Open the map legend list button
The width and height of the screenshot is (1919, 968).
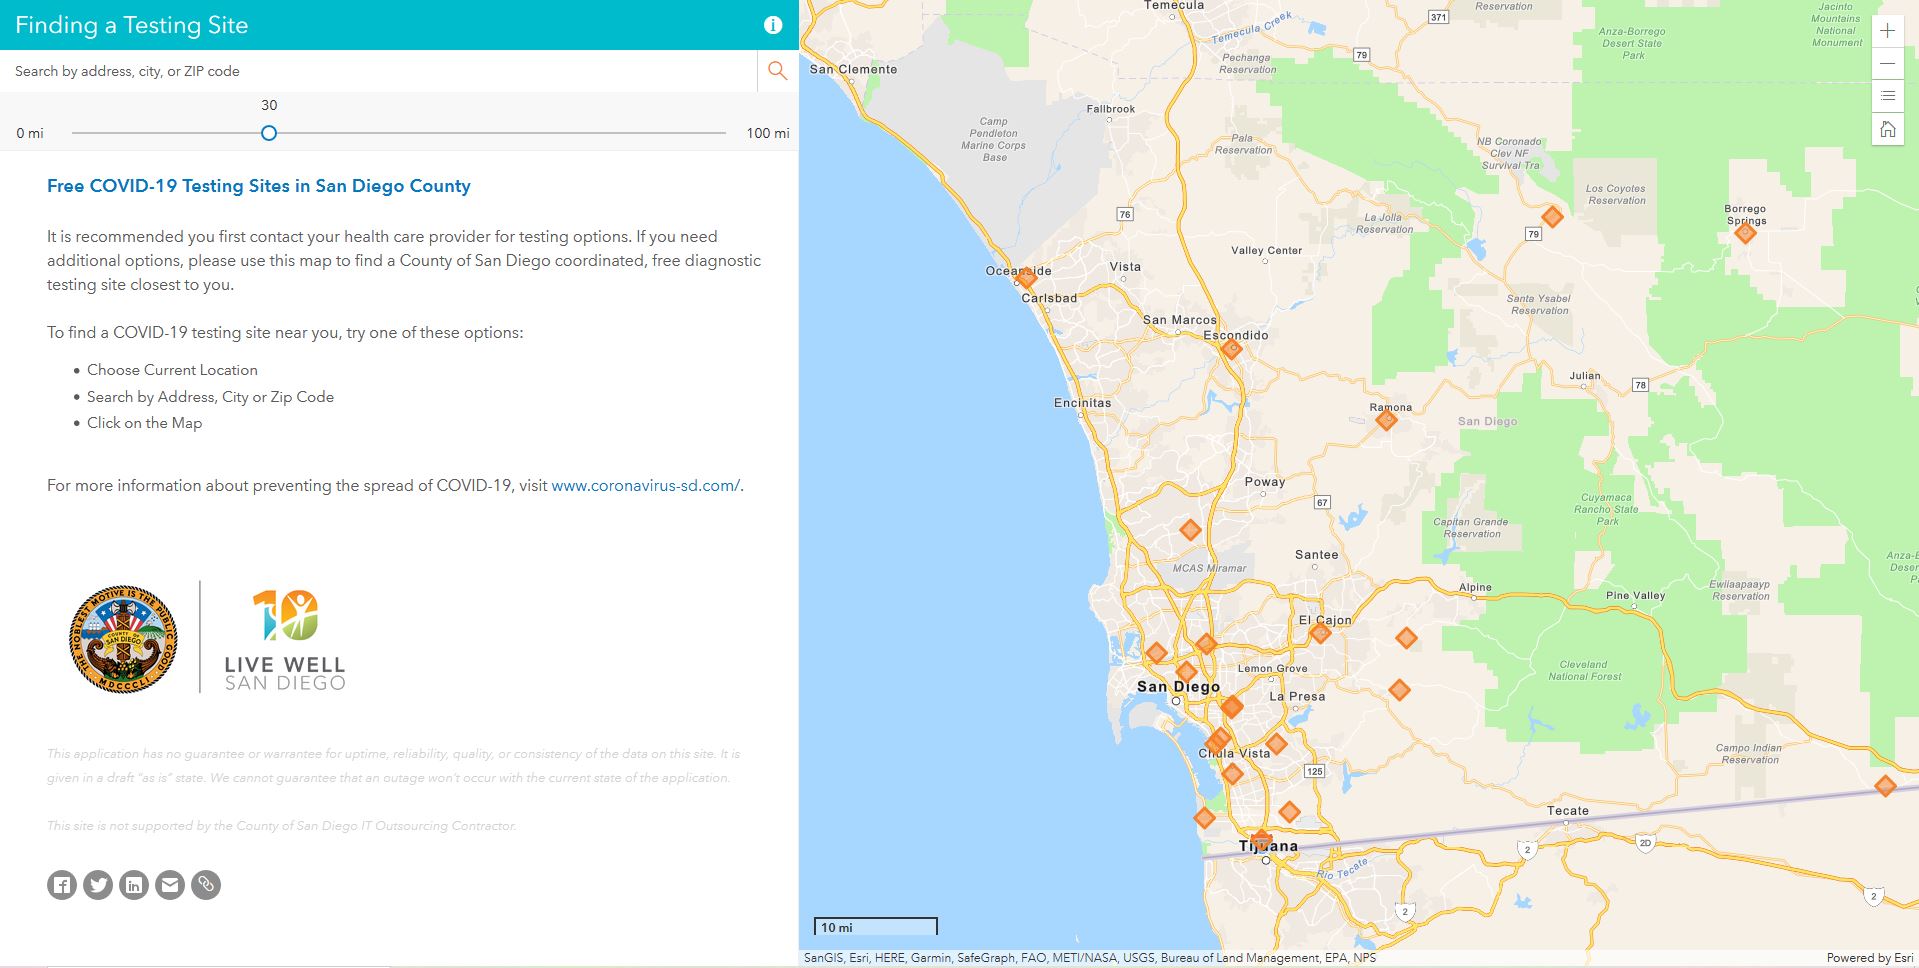(x=1887, y=96)
